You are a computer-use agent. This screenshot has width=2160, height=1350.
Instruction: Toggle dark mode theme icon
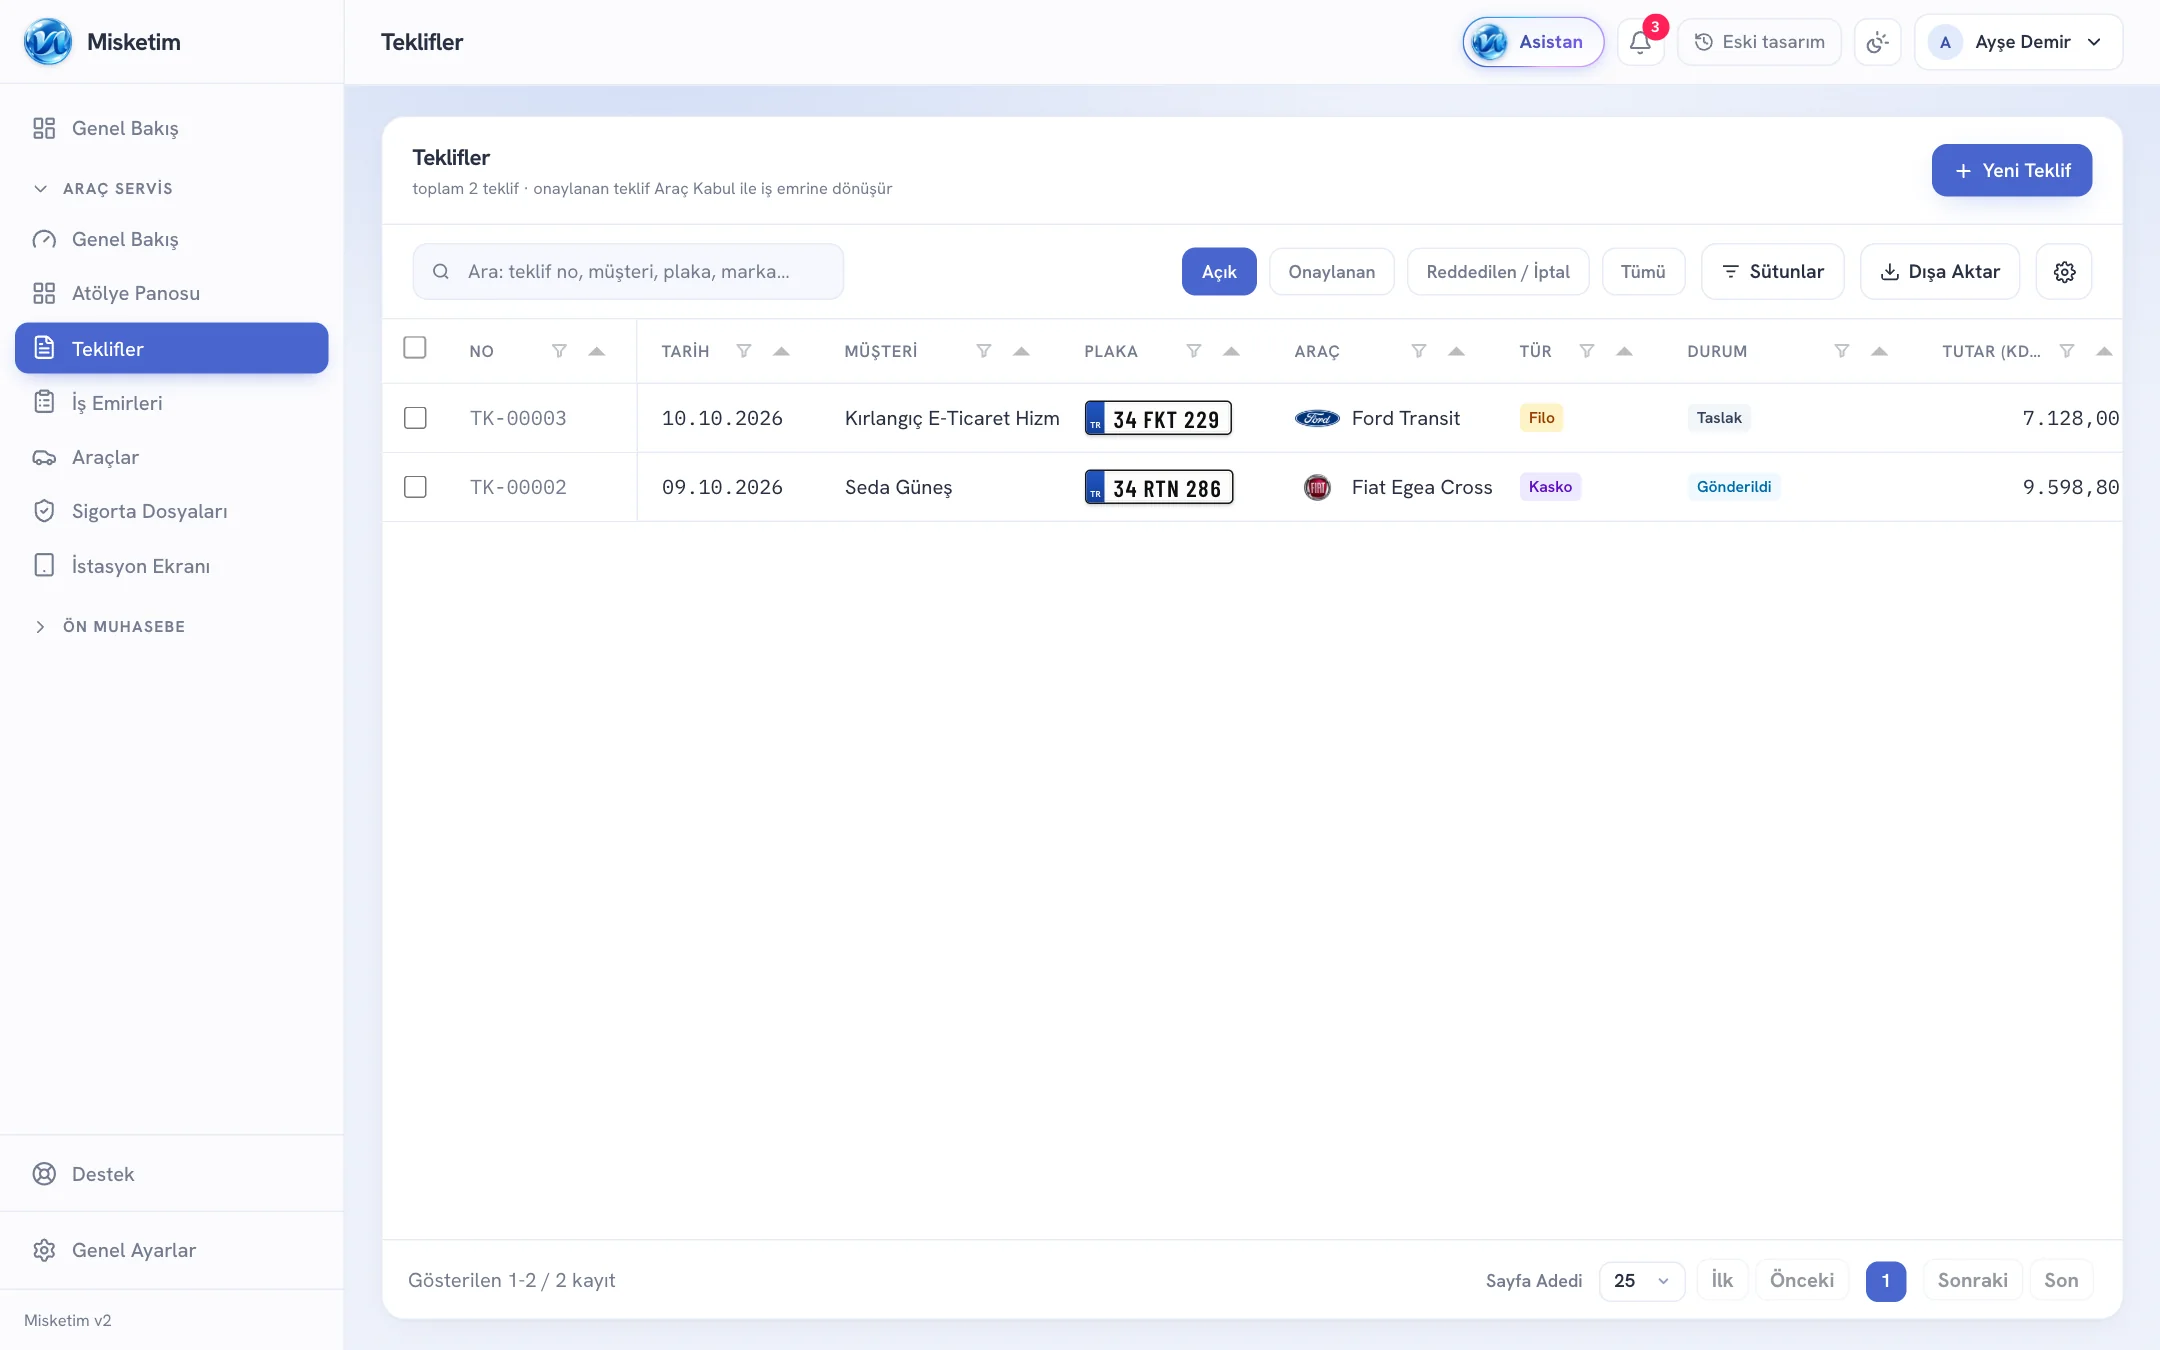coord(1877,42)
